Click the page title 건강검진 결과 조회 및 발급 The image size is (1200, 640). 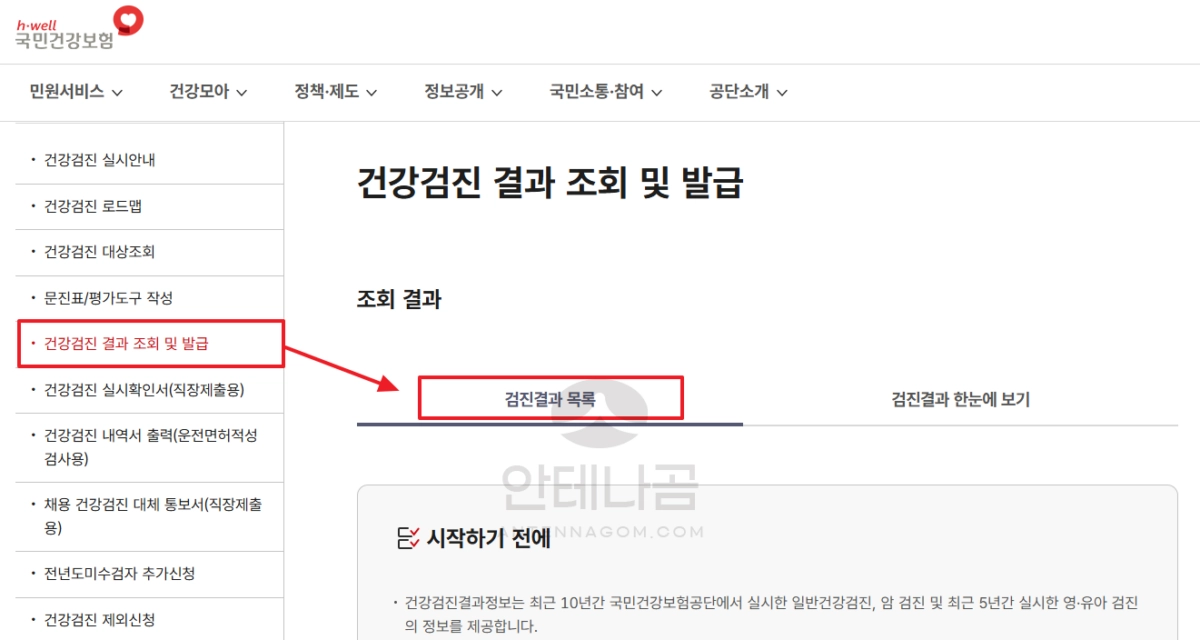coord(550,183)
